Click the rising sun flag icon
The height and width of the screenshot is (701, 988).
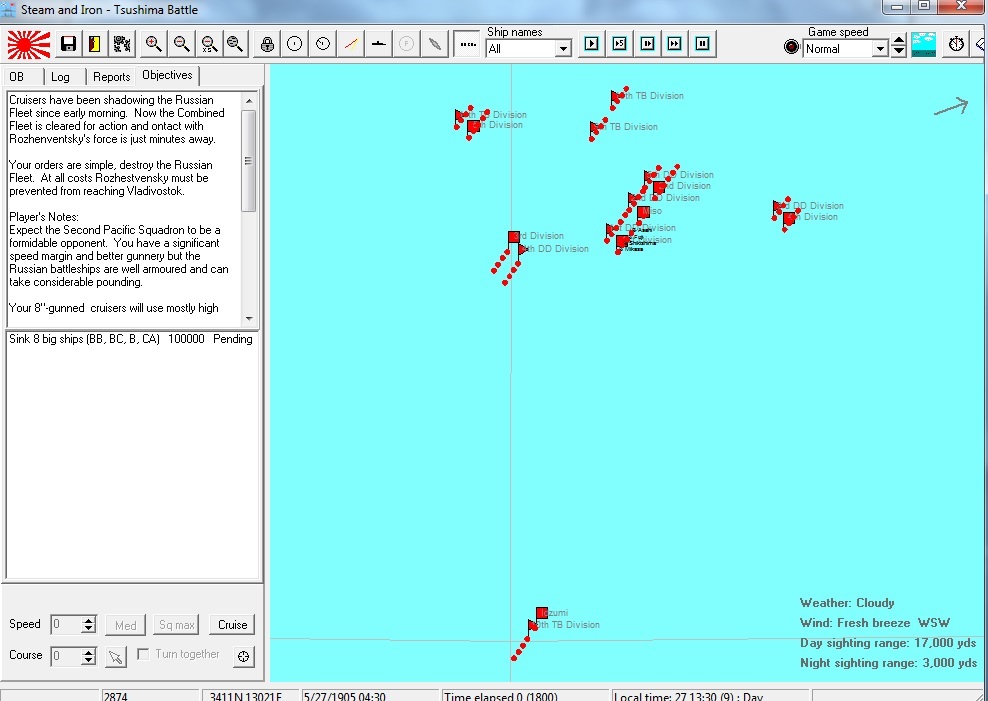click(29, 45)
